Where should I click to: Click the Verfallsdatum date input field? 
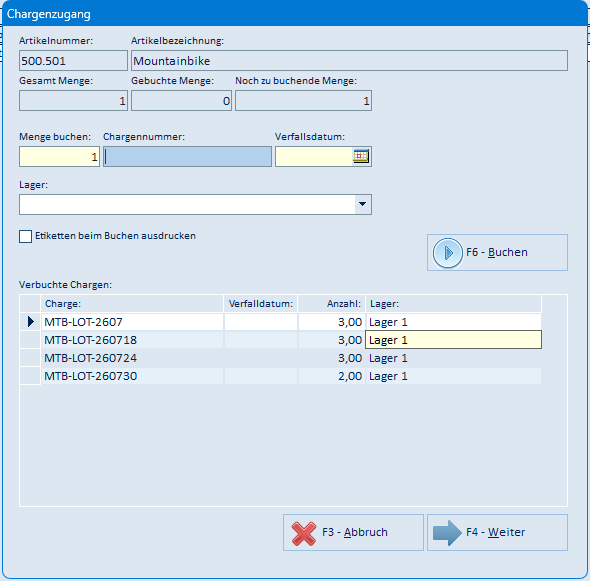(314, 157)
